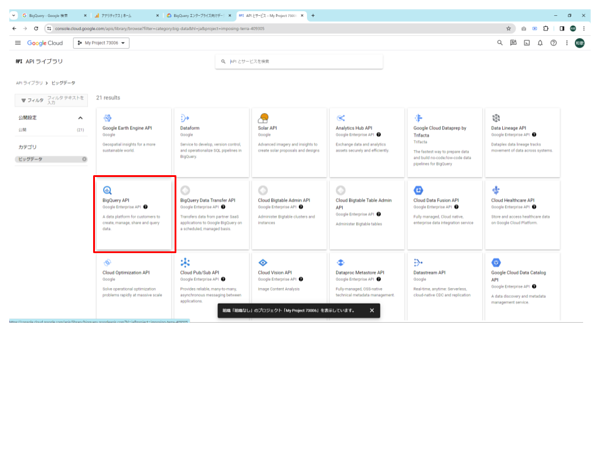Image resolution: width=600 pixels, height=450 pixels.
Task: Switch to the BigQuery Google search tab
Action: [x=54, y=16]
